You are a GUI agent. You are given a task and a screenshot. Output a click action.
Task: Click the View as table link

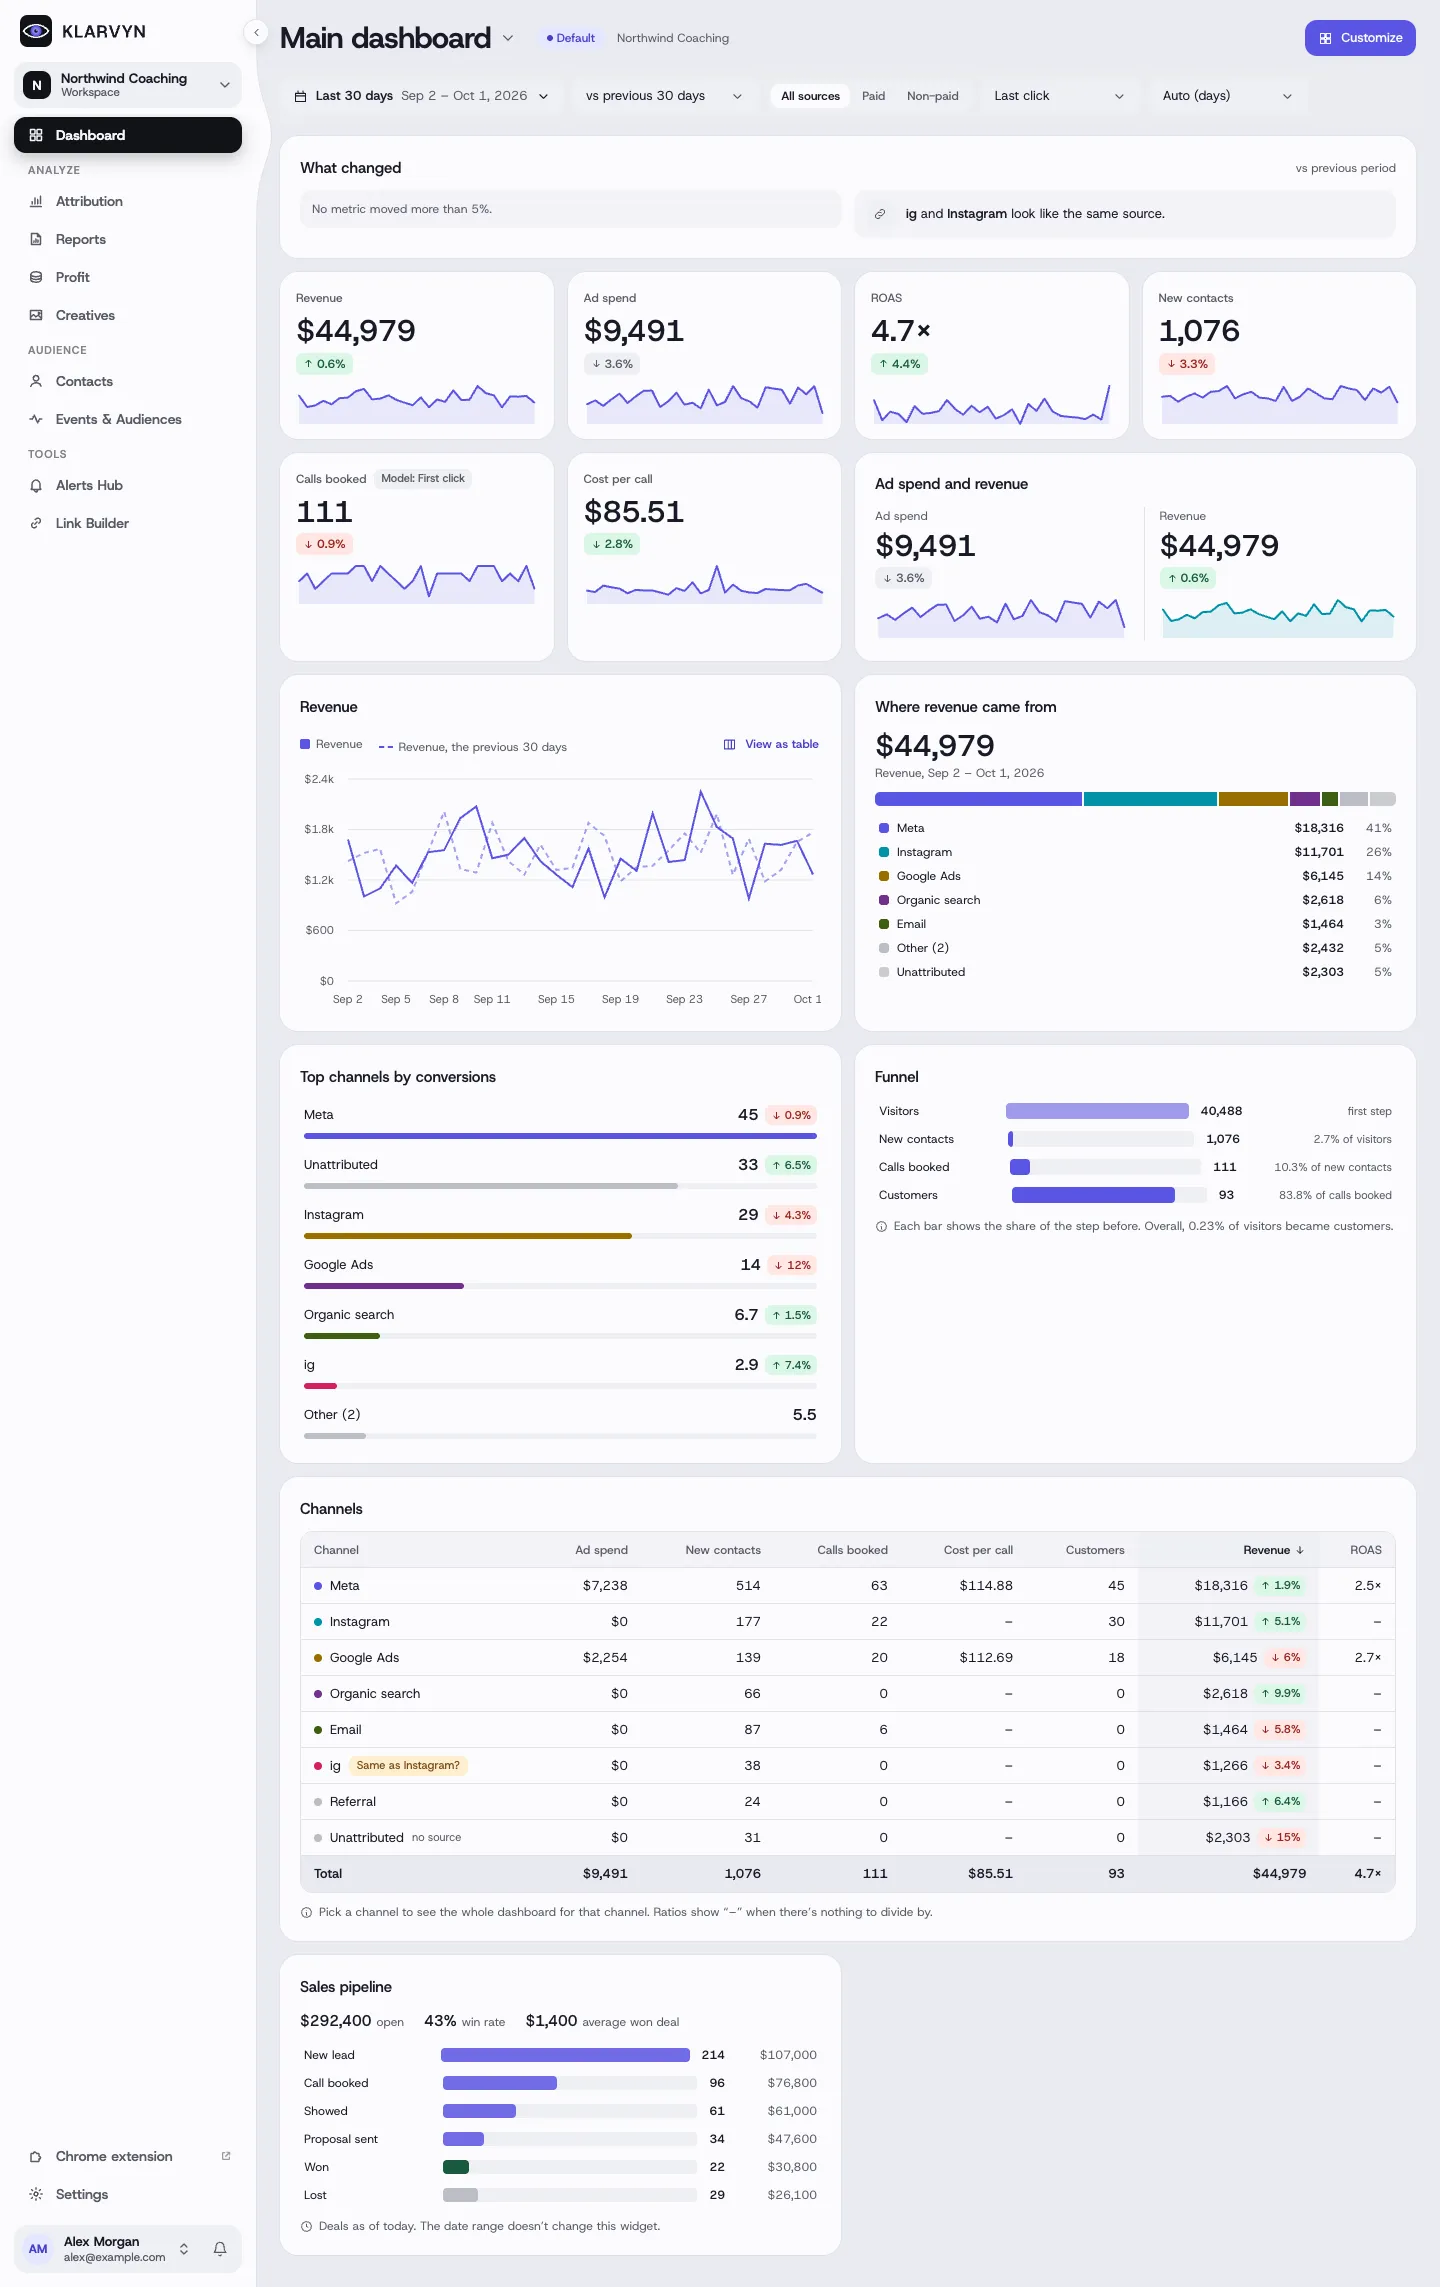(x=771, y=744)
